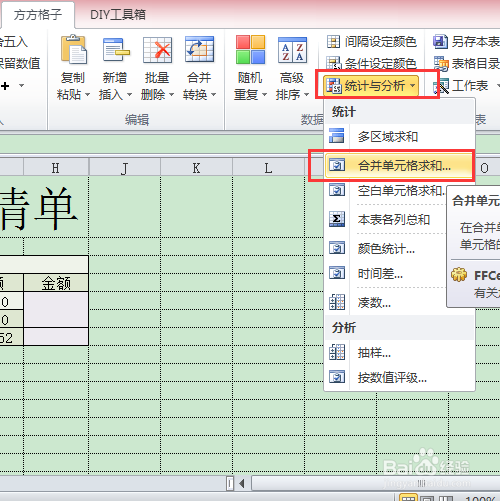Choose 时间差 menu item
Image resolution: width=500 pixels, height=501 pixels.
click(x=385, y=274)
